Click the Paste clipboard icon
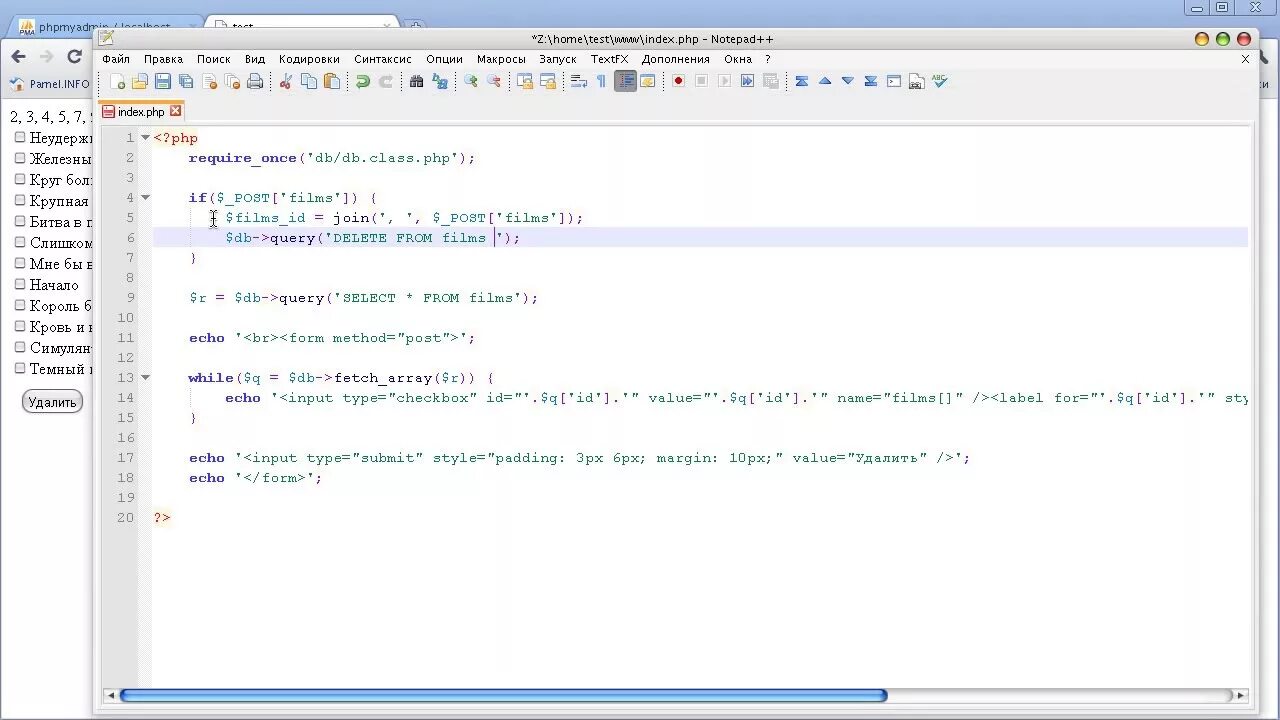The image size is (1280, 720). 332,82
